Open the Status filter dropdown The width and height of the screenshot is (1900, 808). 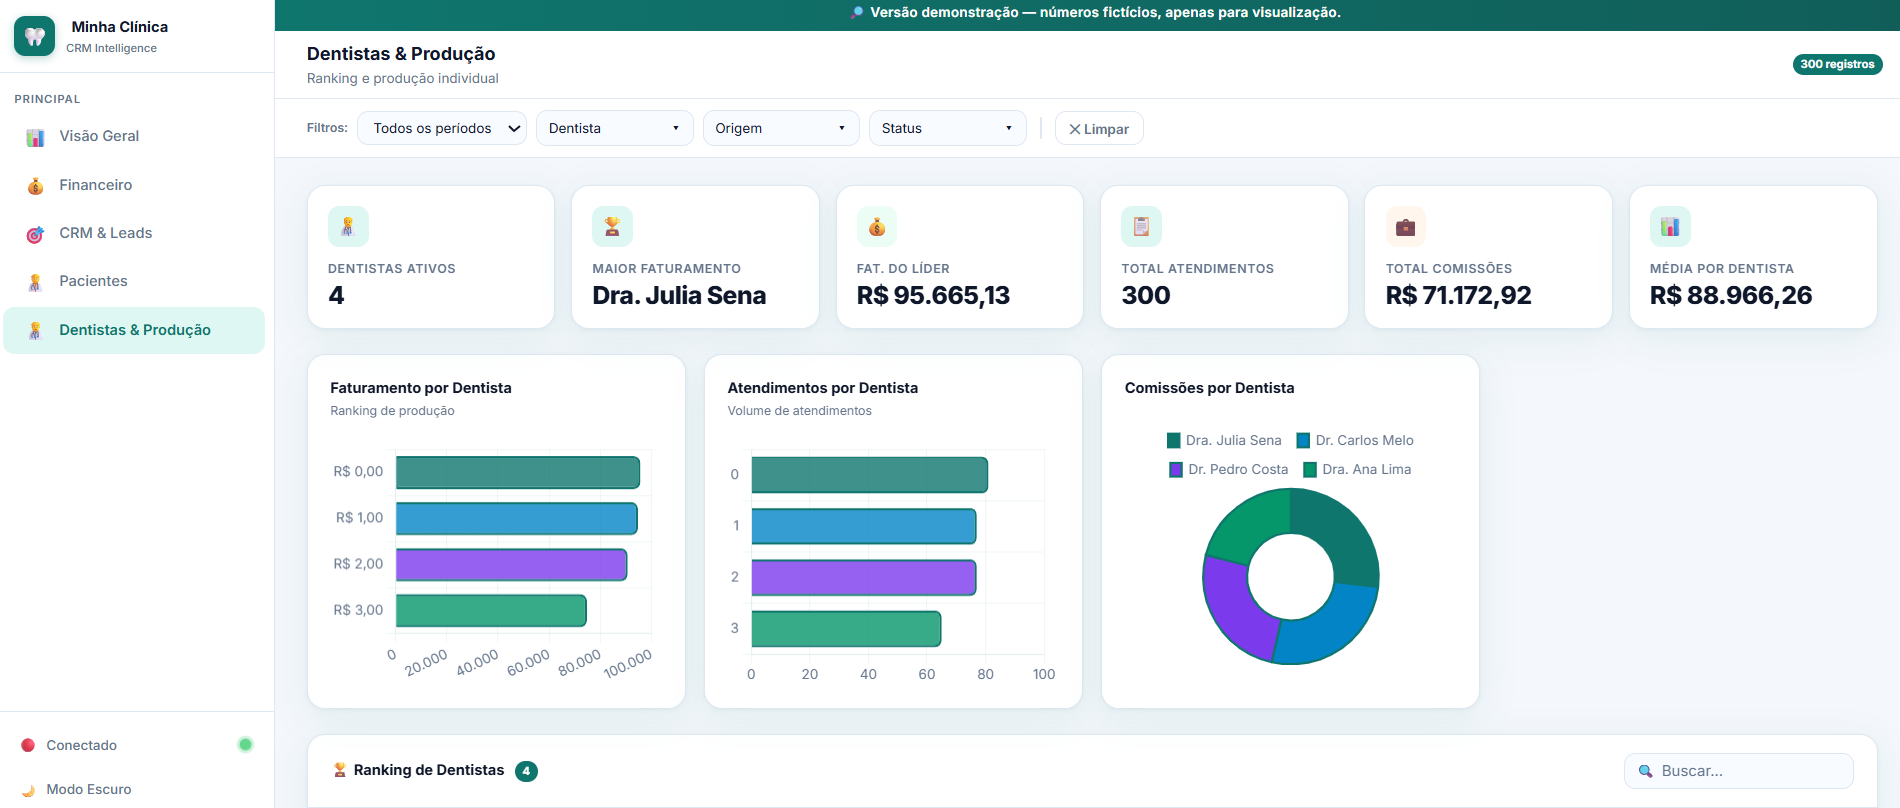coord(947,128)
